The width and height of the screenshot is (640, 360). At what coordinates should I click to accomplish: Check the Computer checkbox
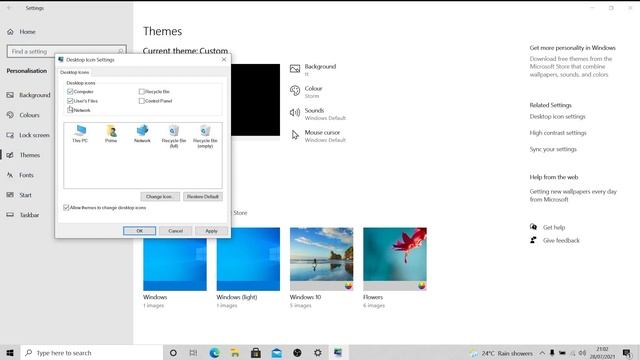pyautogui.click(x=70, y=91)
